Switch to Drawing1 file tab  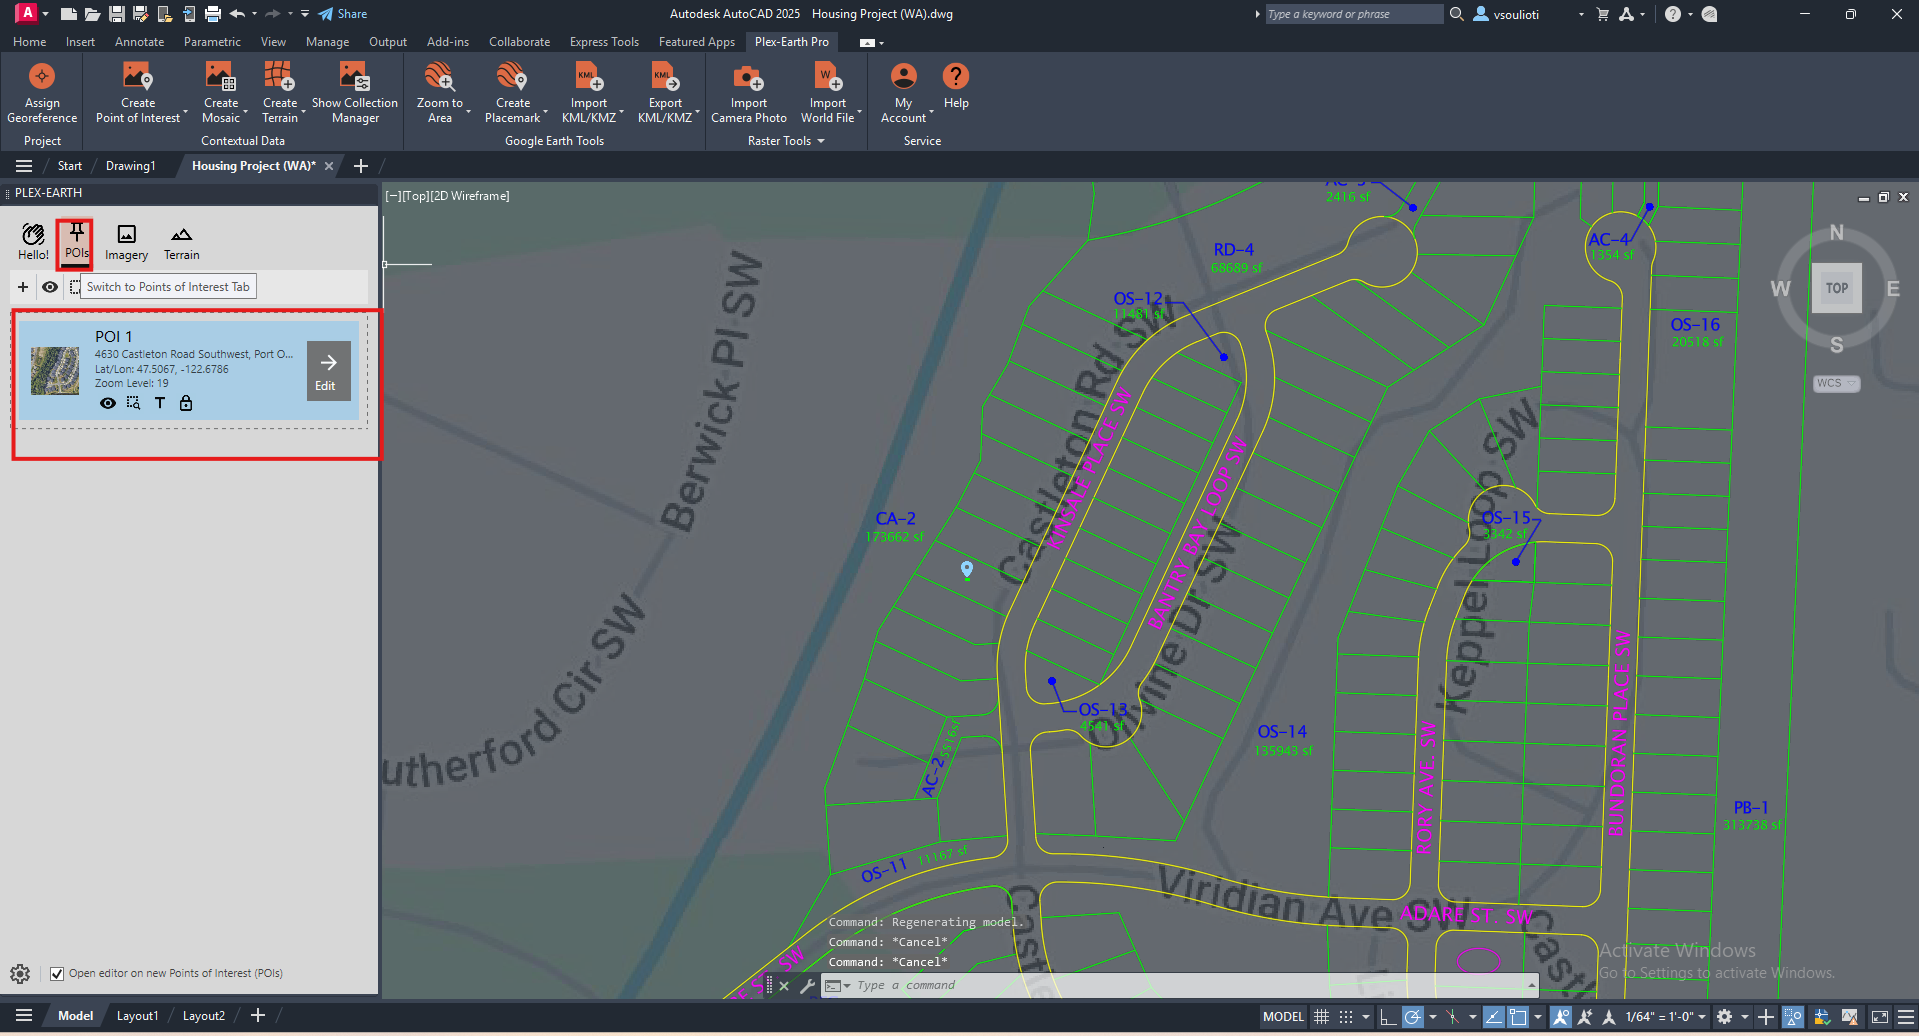click(x=131, y=166)
